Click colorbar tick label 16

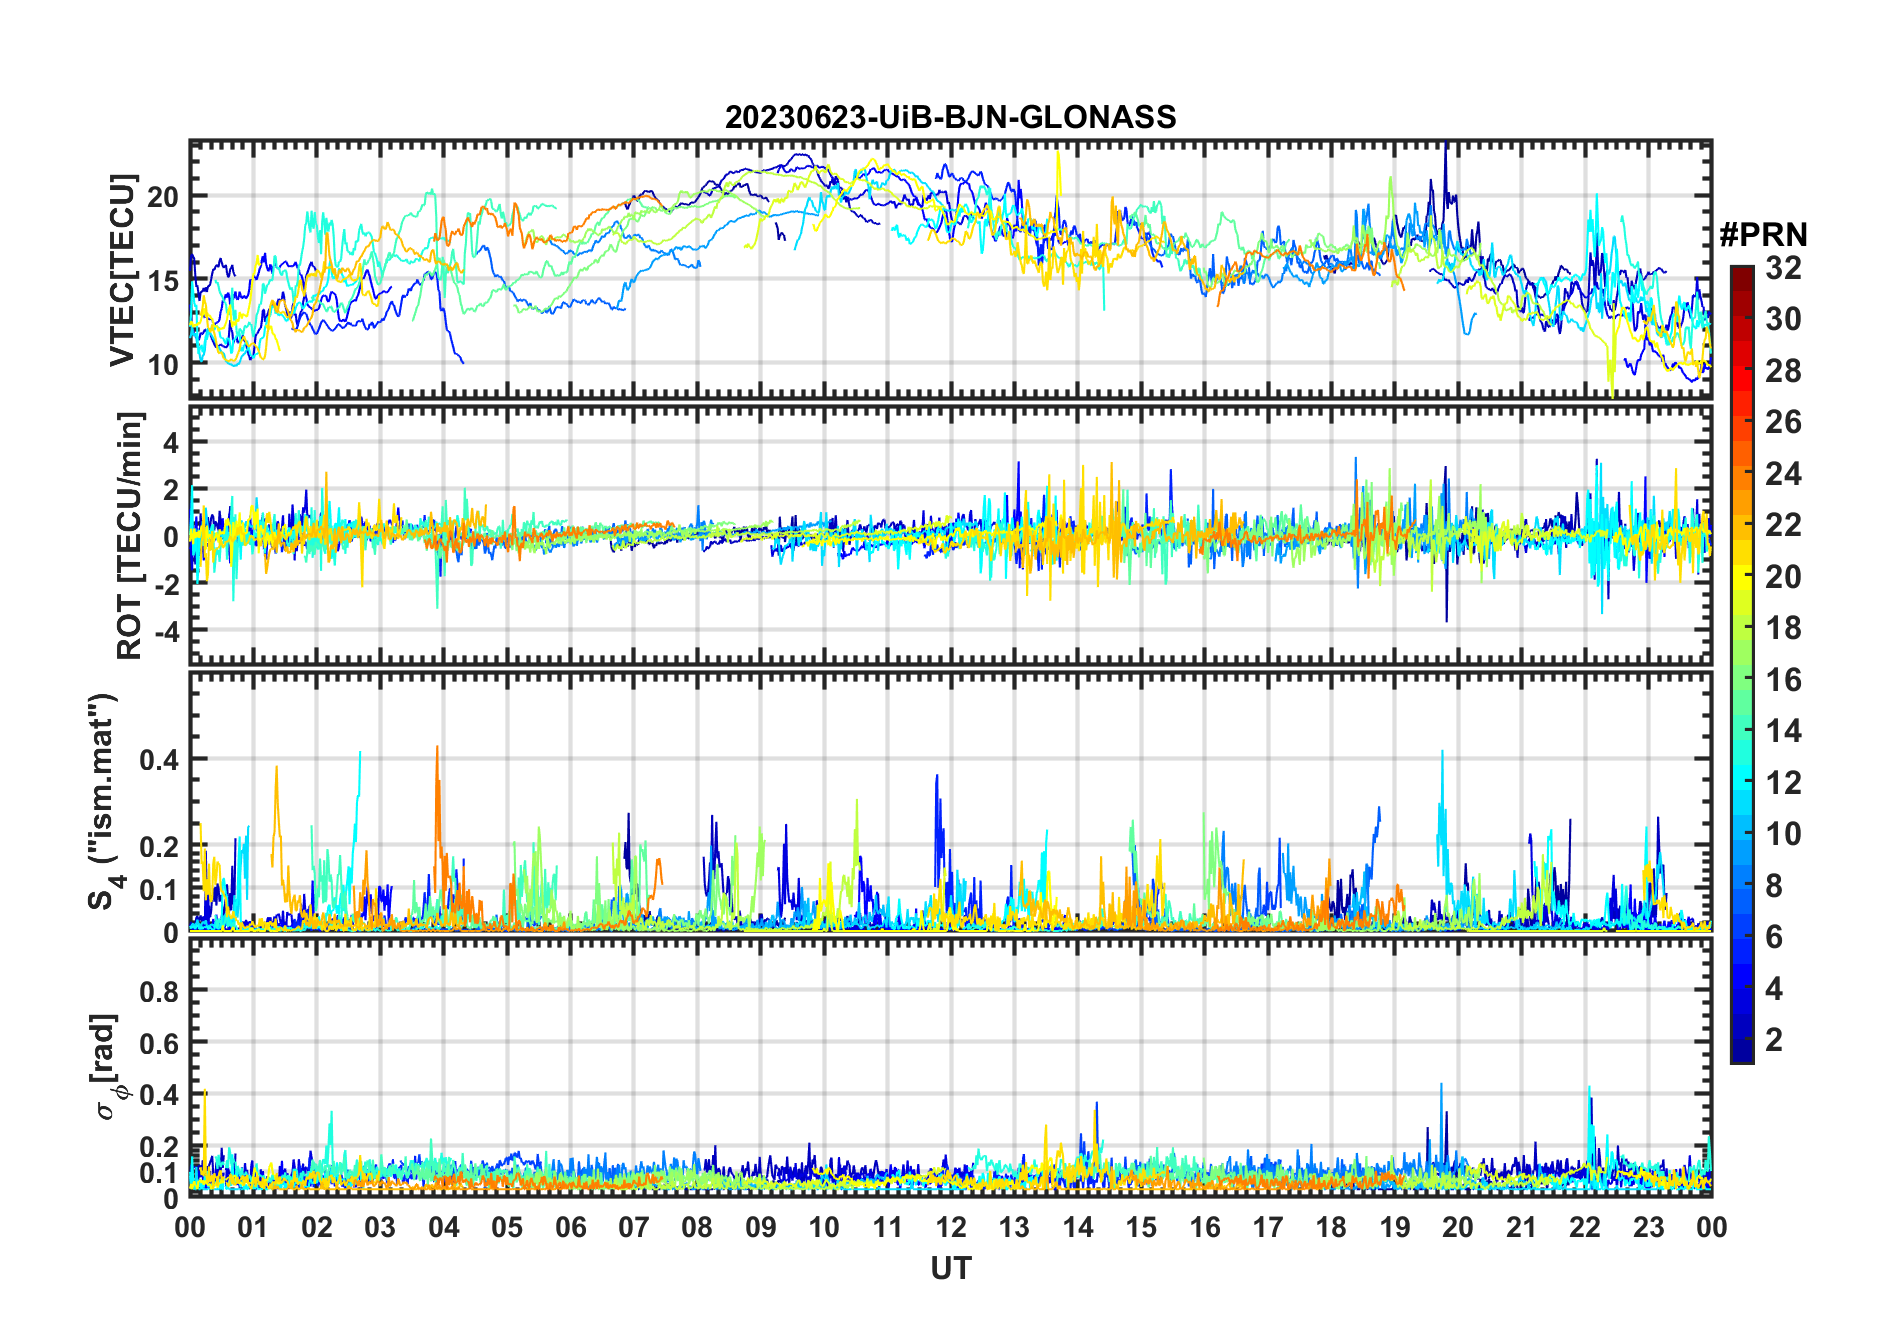1783,679
